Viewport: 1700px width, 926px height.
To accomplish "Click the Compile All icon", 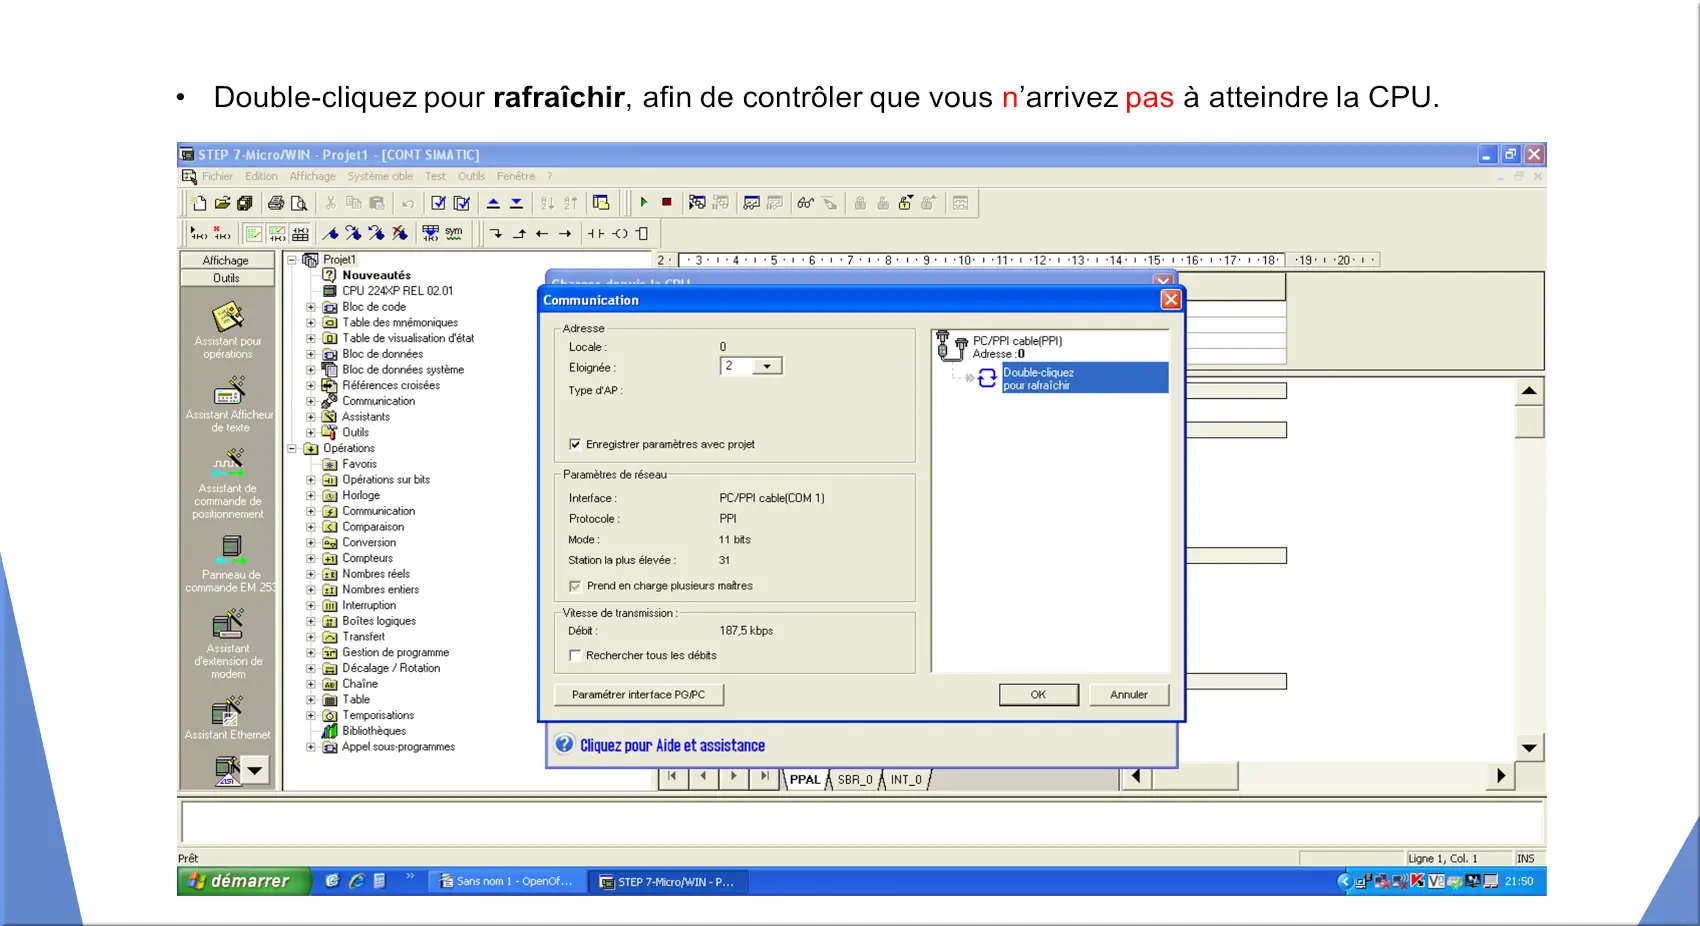I will [x=461, y=203].
